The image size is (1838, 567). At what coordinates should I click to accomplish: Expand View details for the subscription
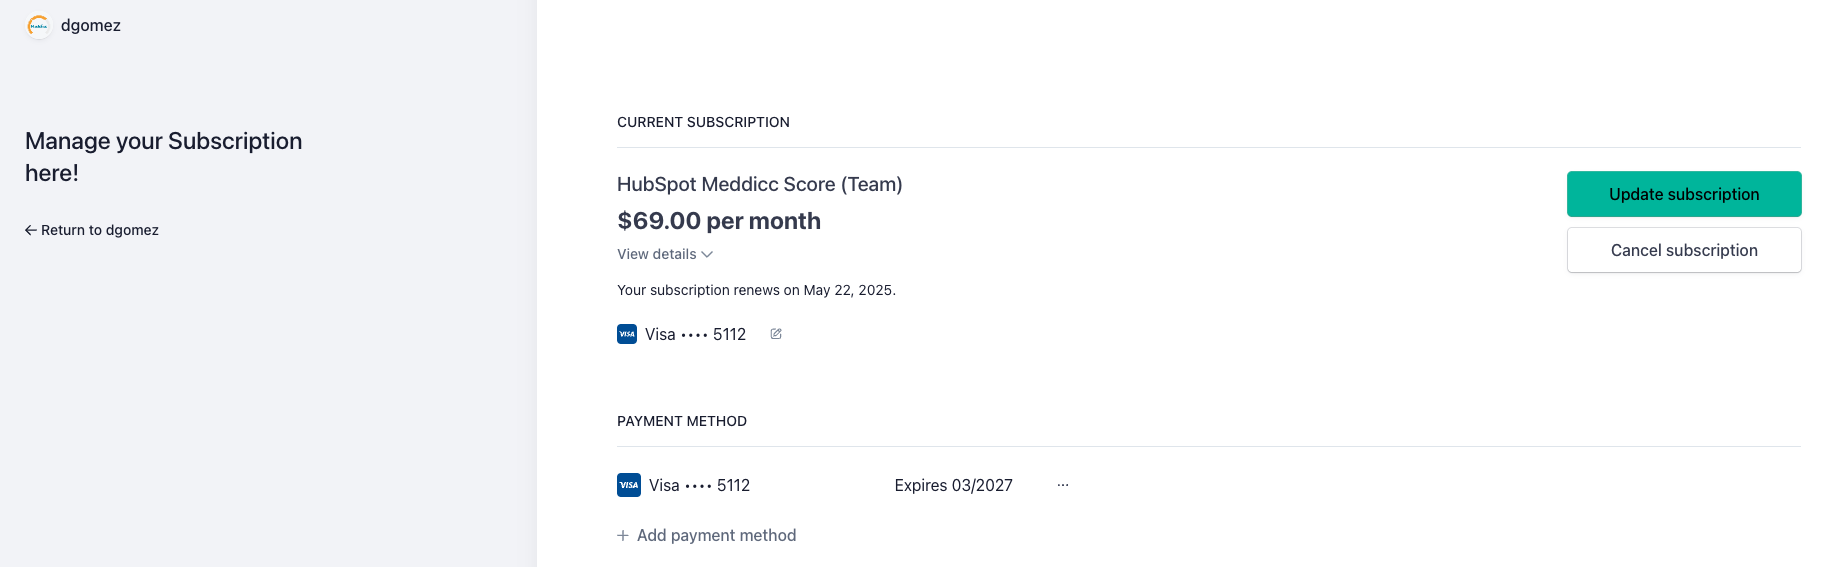pos(657,254)
